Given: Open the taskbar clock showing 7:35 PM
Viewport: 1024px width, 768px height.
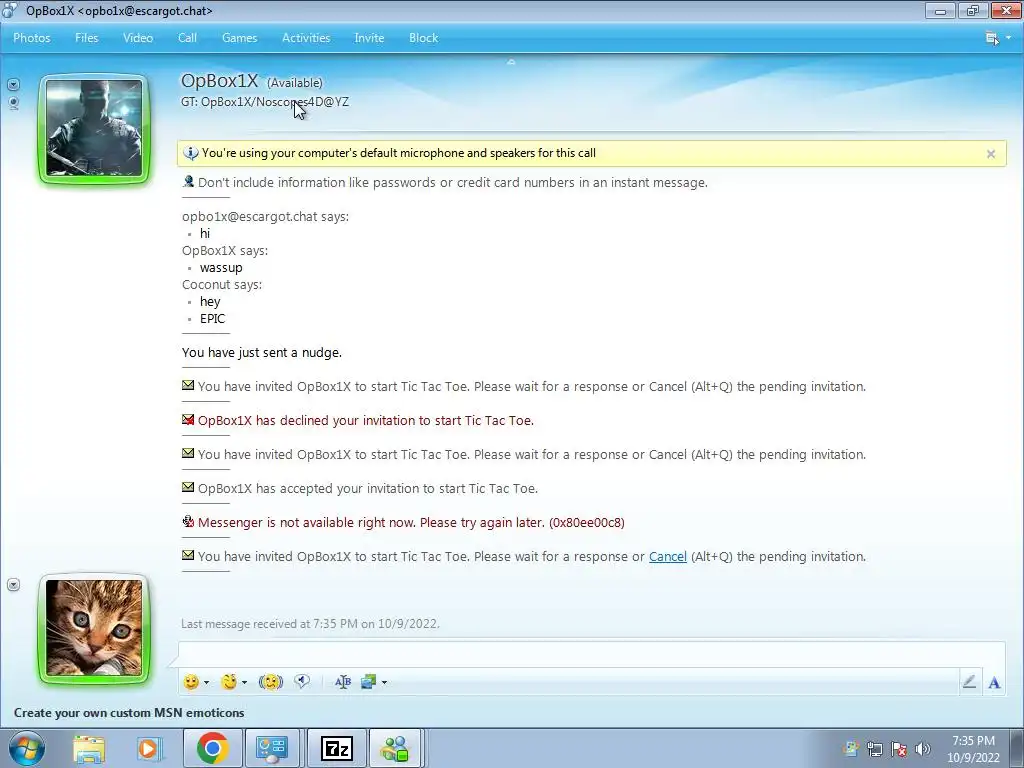Looking at the screenshot, I should click(973, 749).
